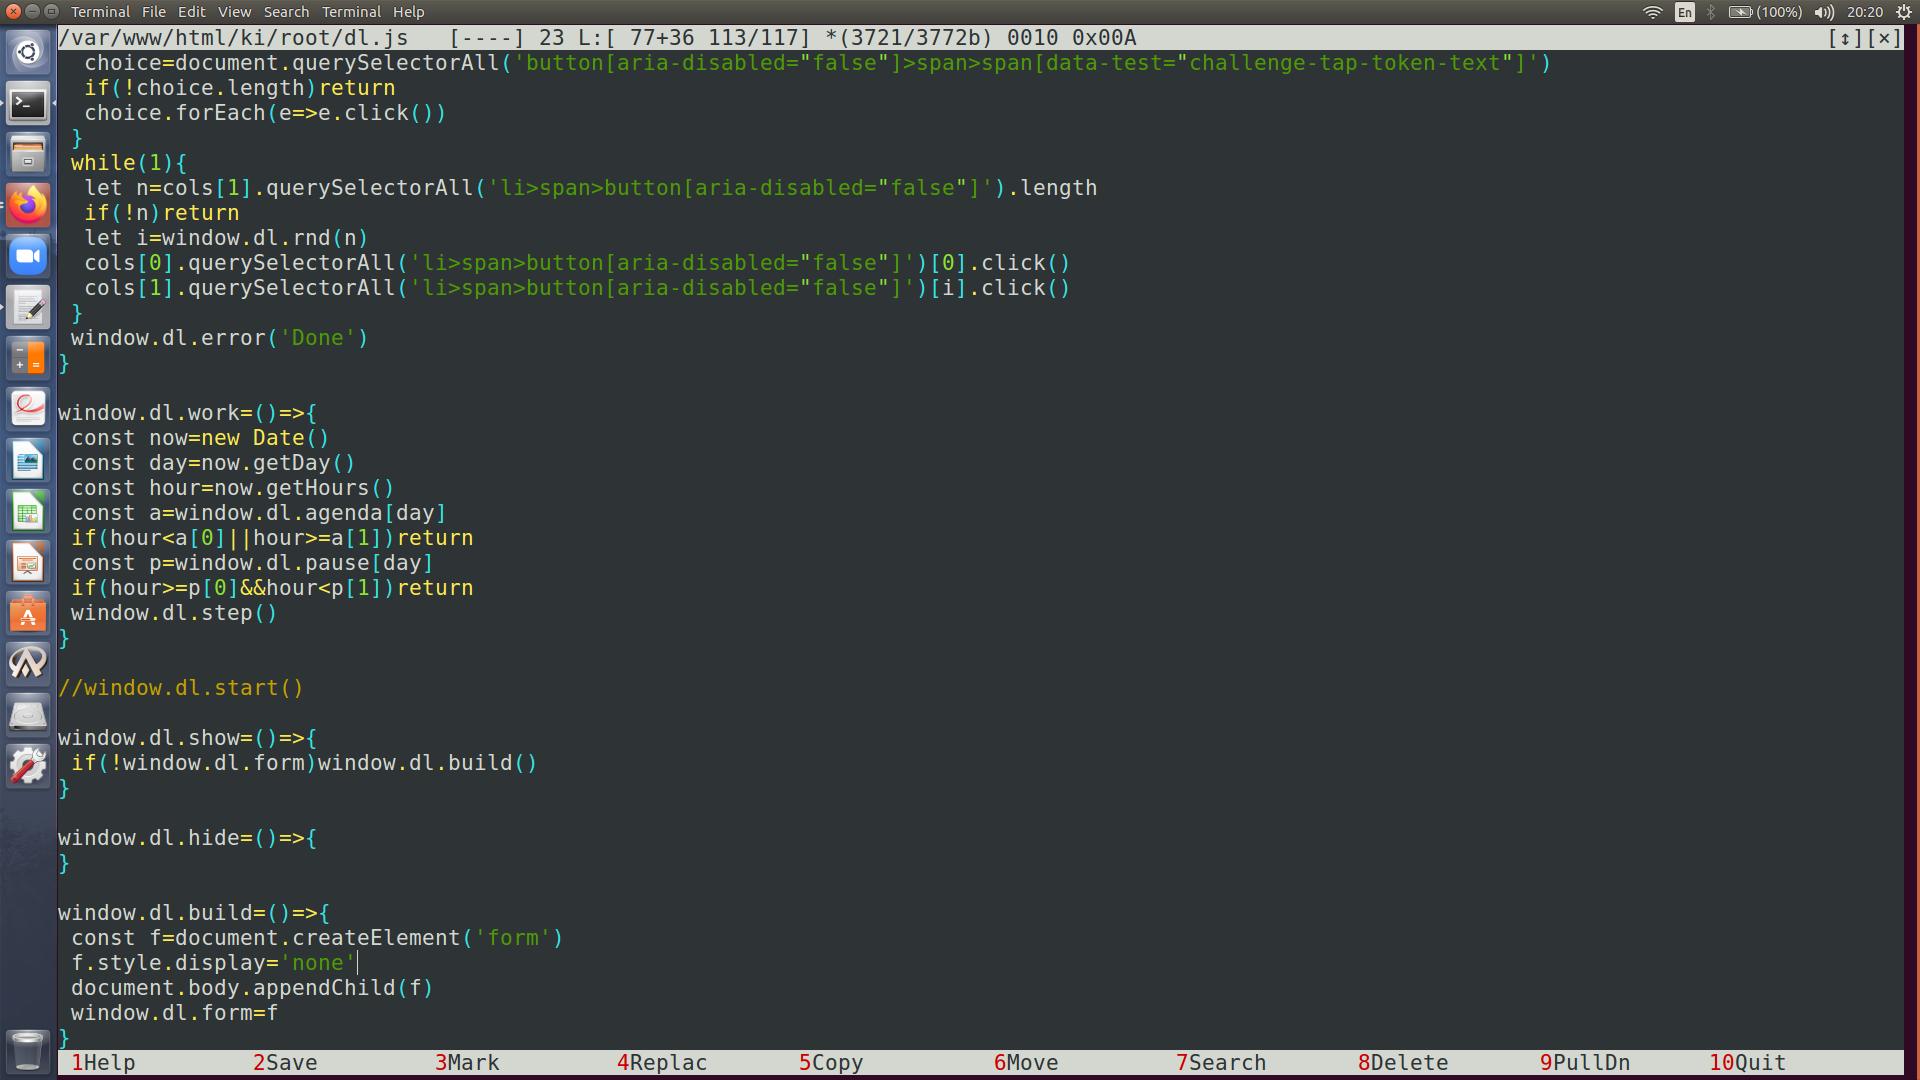Launch LibreOffice Calc spreadsheet icon
The width and height of the screenshot is (1920, 1080).
28,512
